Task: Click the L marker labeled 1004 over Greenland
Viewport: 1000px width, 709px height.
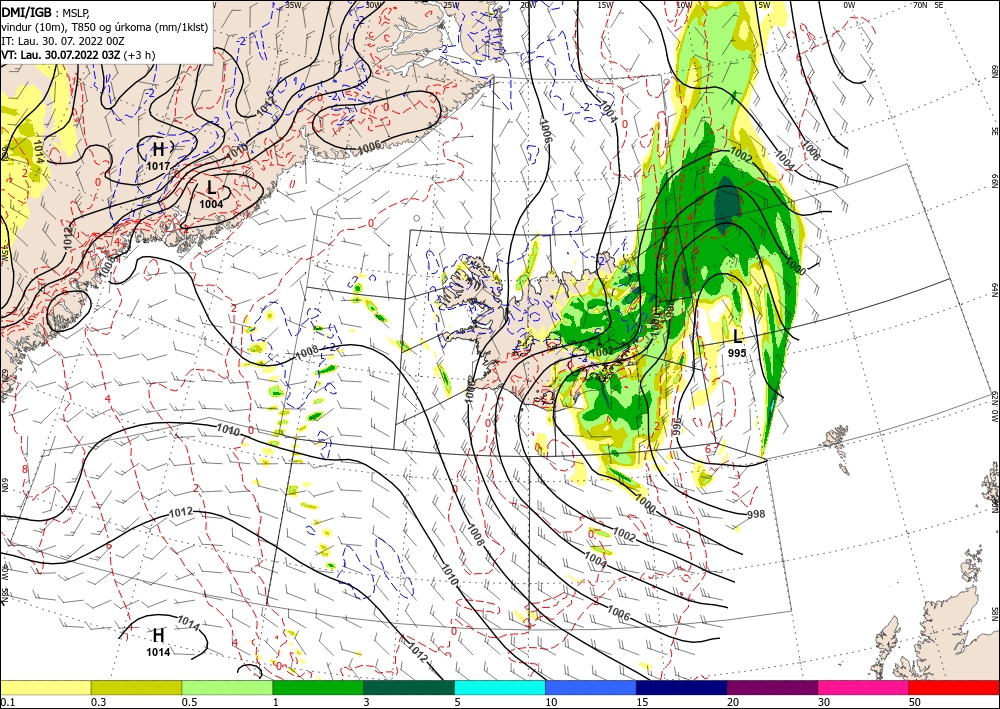Action: pos(211,187)
